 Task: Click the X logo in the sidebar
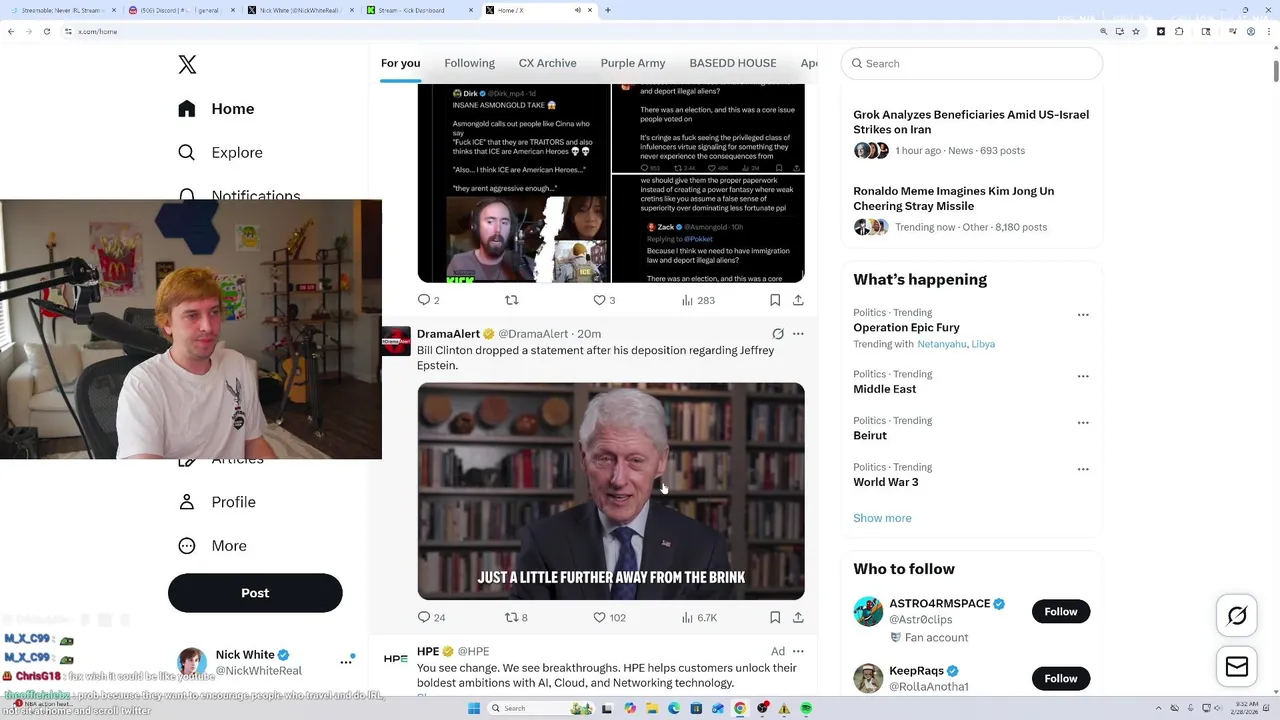pos(187,65)
